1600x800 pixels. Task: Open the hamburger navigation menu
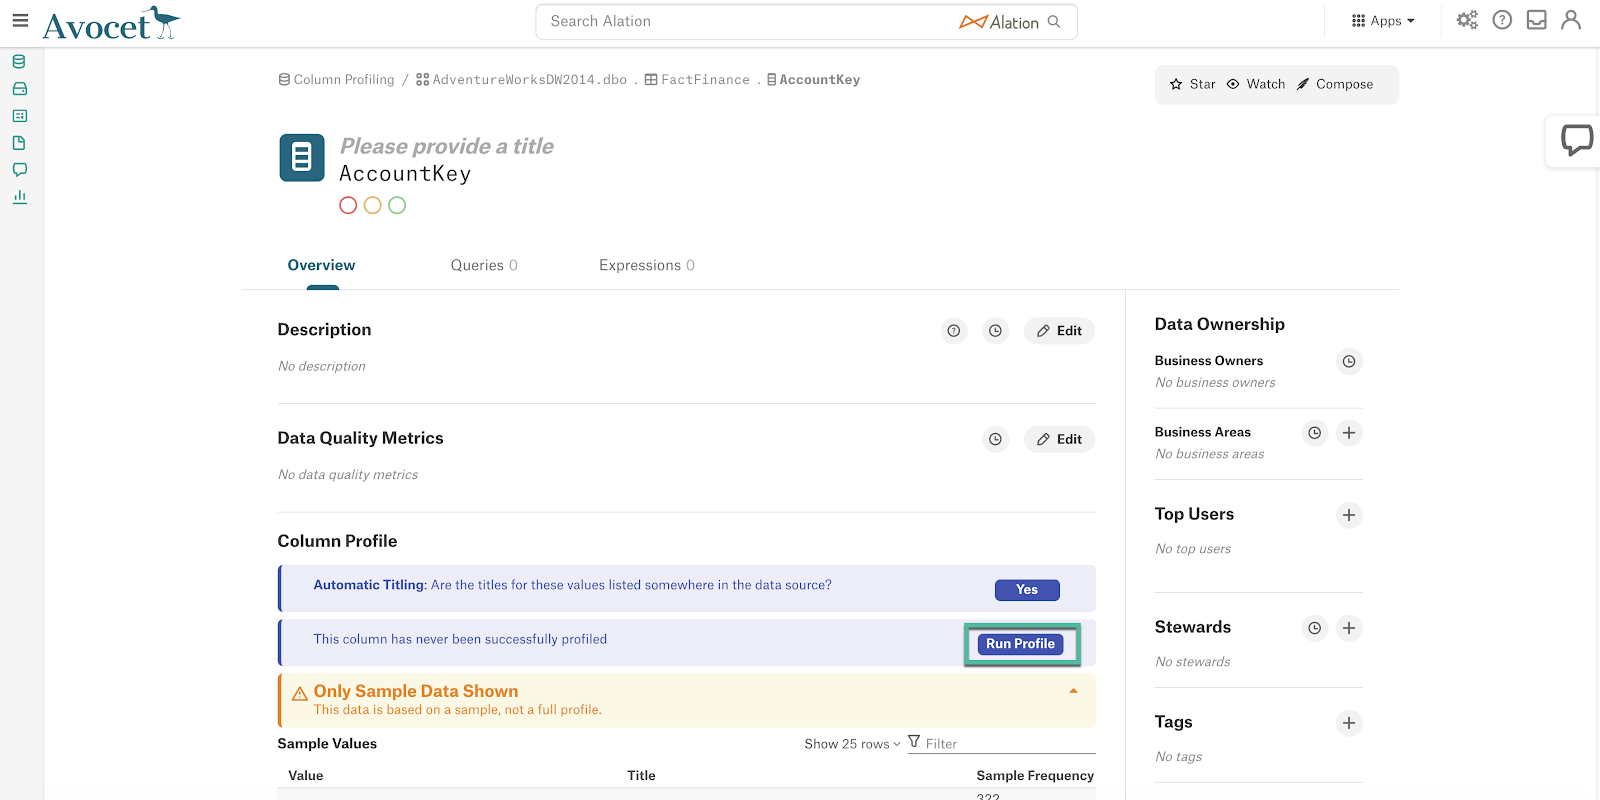[20, 20]
